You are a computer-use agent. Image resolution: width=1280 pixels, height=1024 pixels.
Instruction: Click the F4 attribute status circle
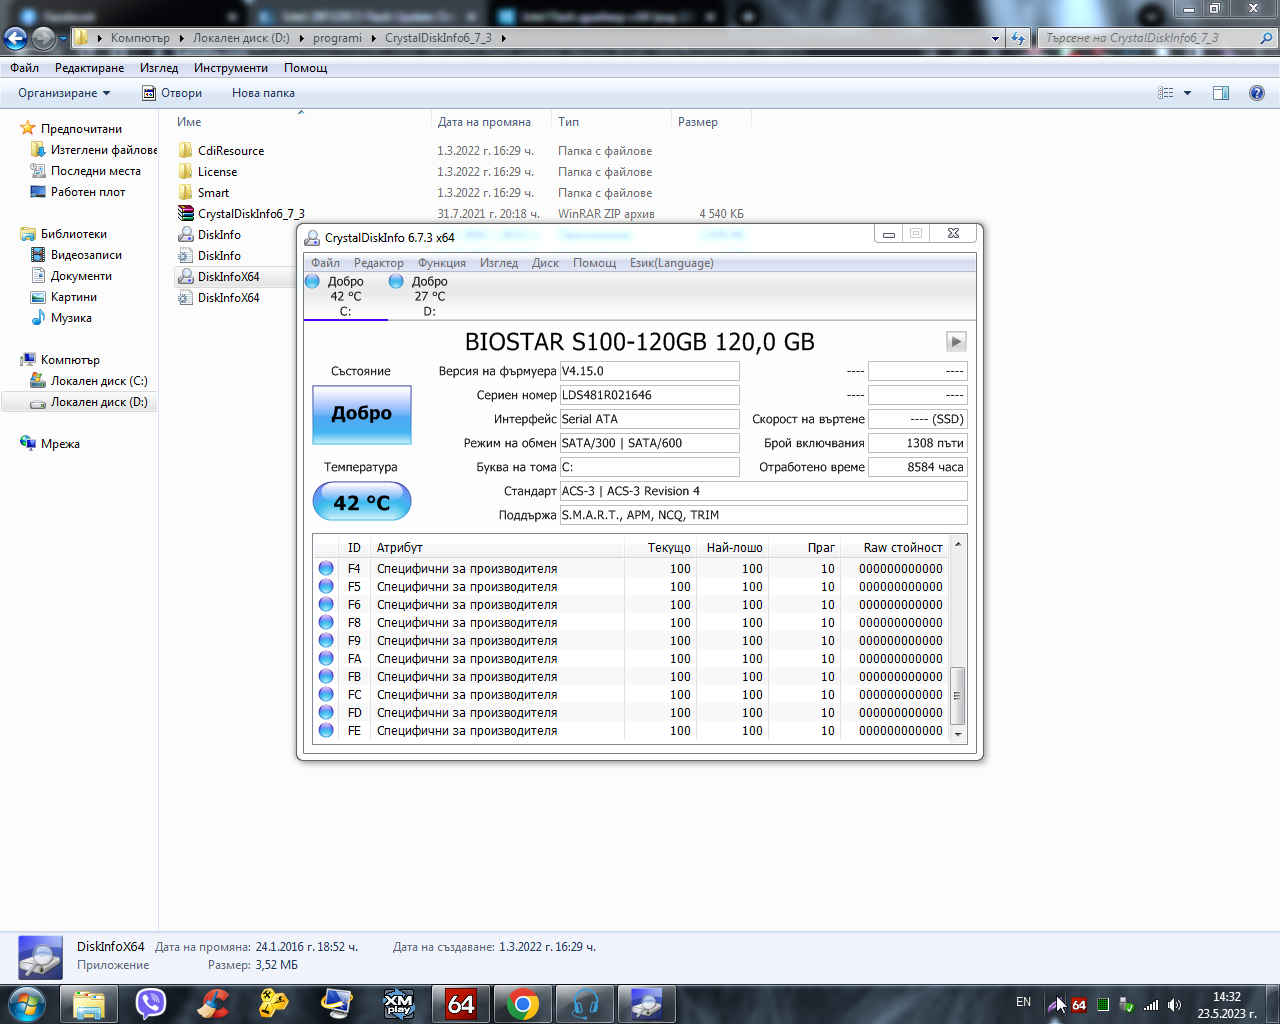tap(326, 568)
